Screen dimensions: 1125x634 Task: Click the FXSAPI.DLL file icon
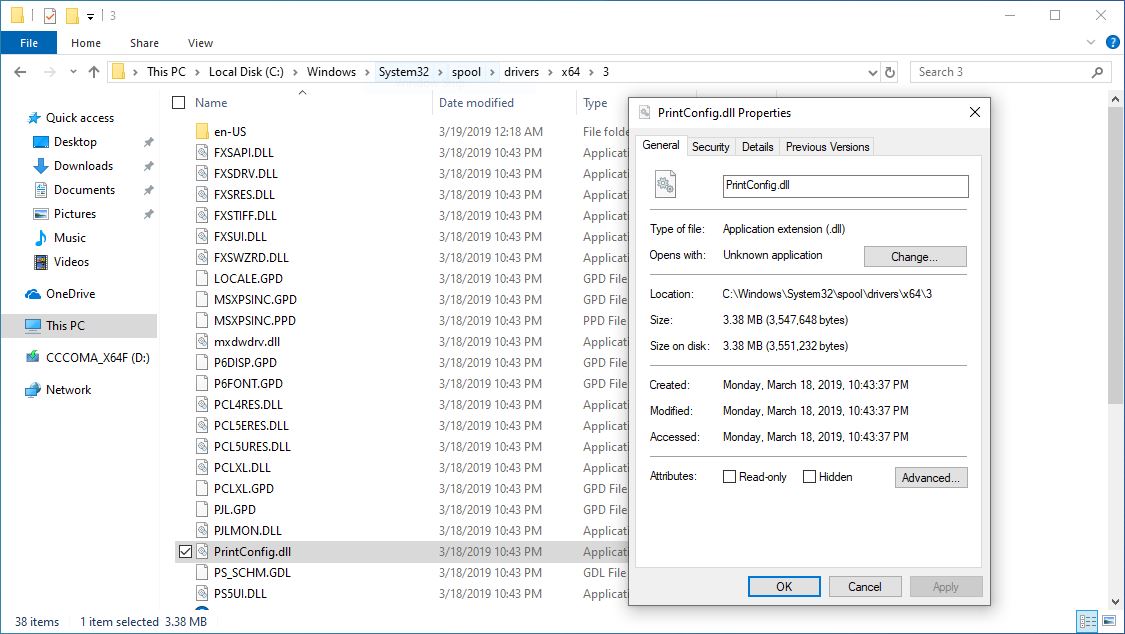click(x=202, y=153)
